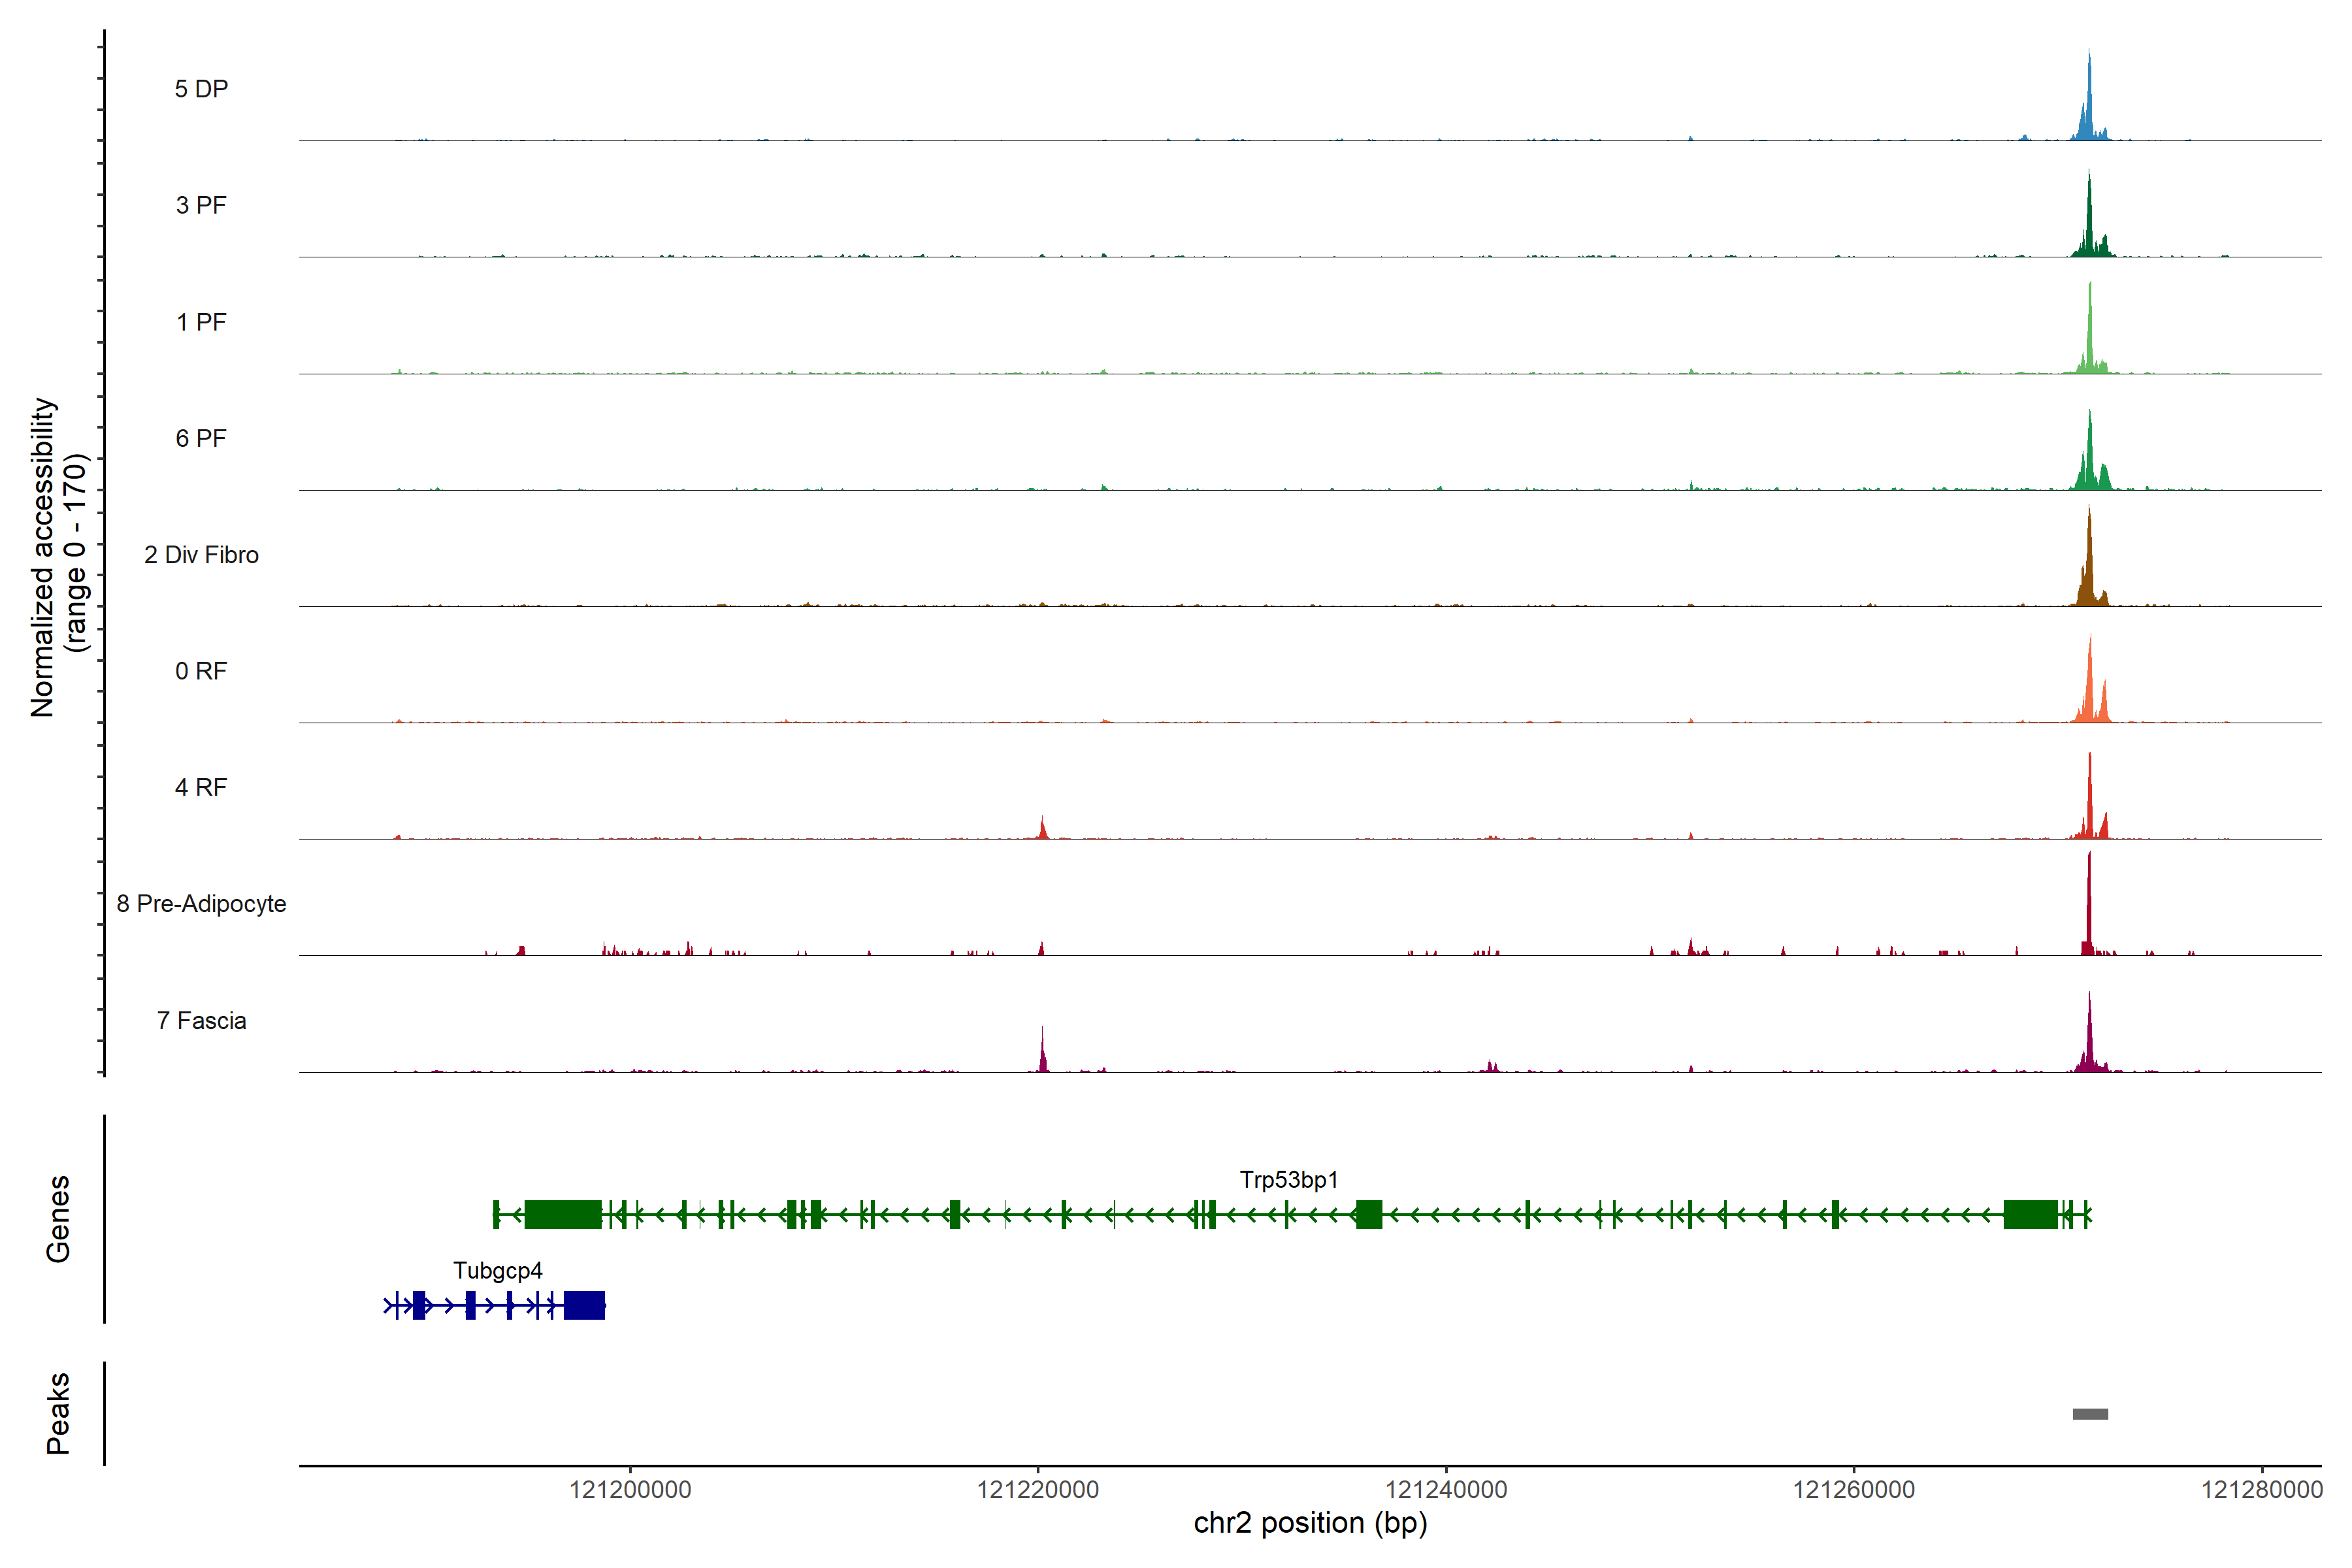
Task: Click the 7 Fascia track label
Action: (x=201, y=1021)
